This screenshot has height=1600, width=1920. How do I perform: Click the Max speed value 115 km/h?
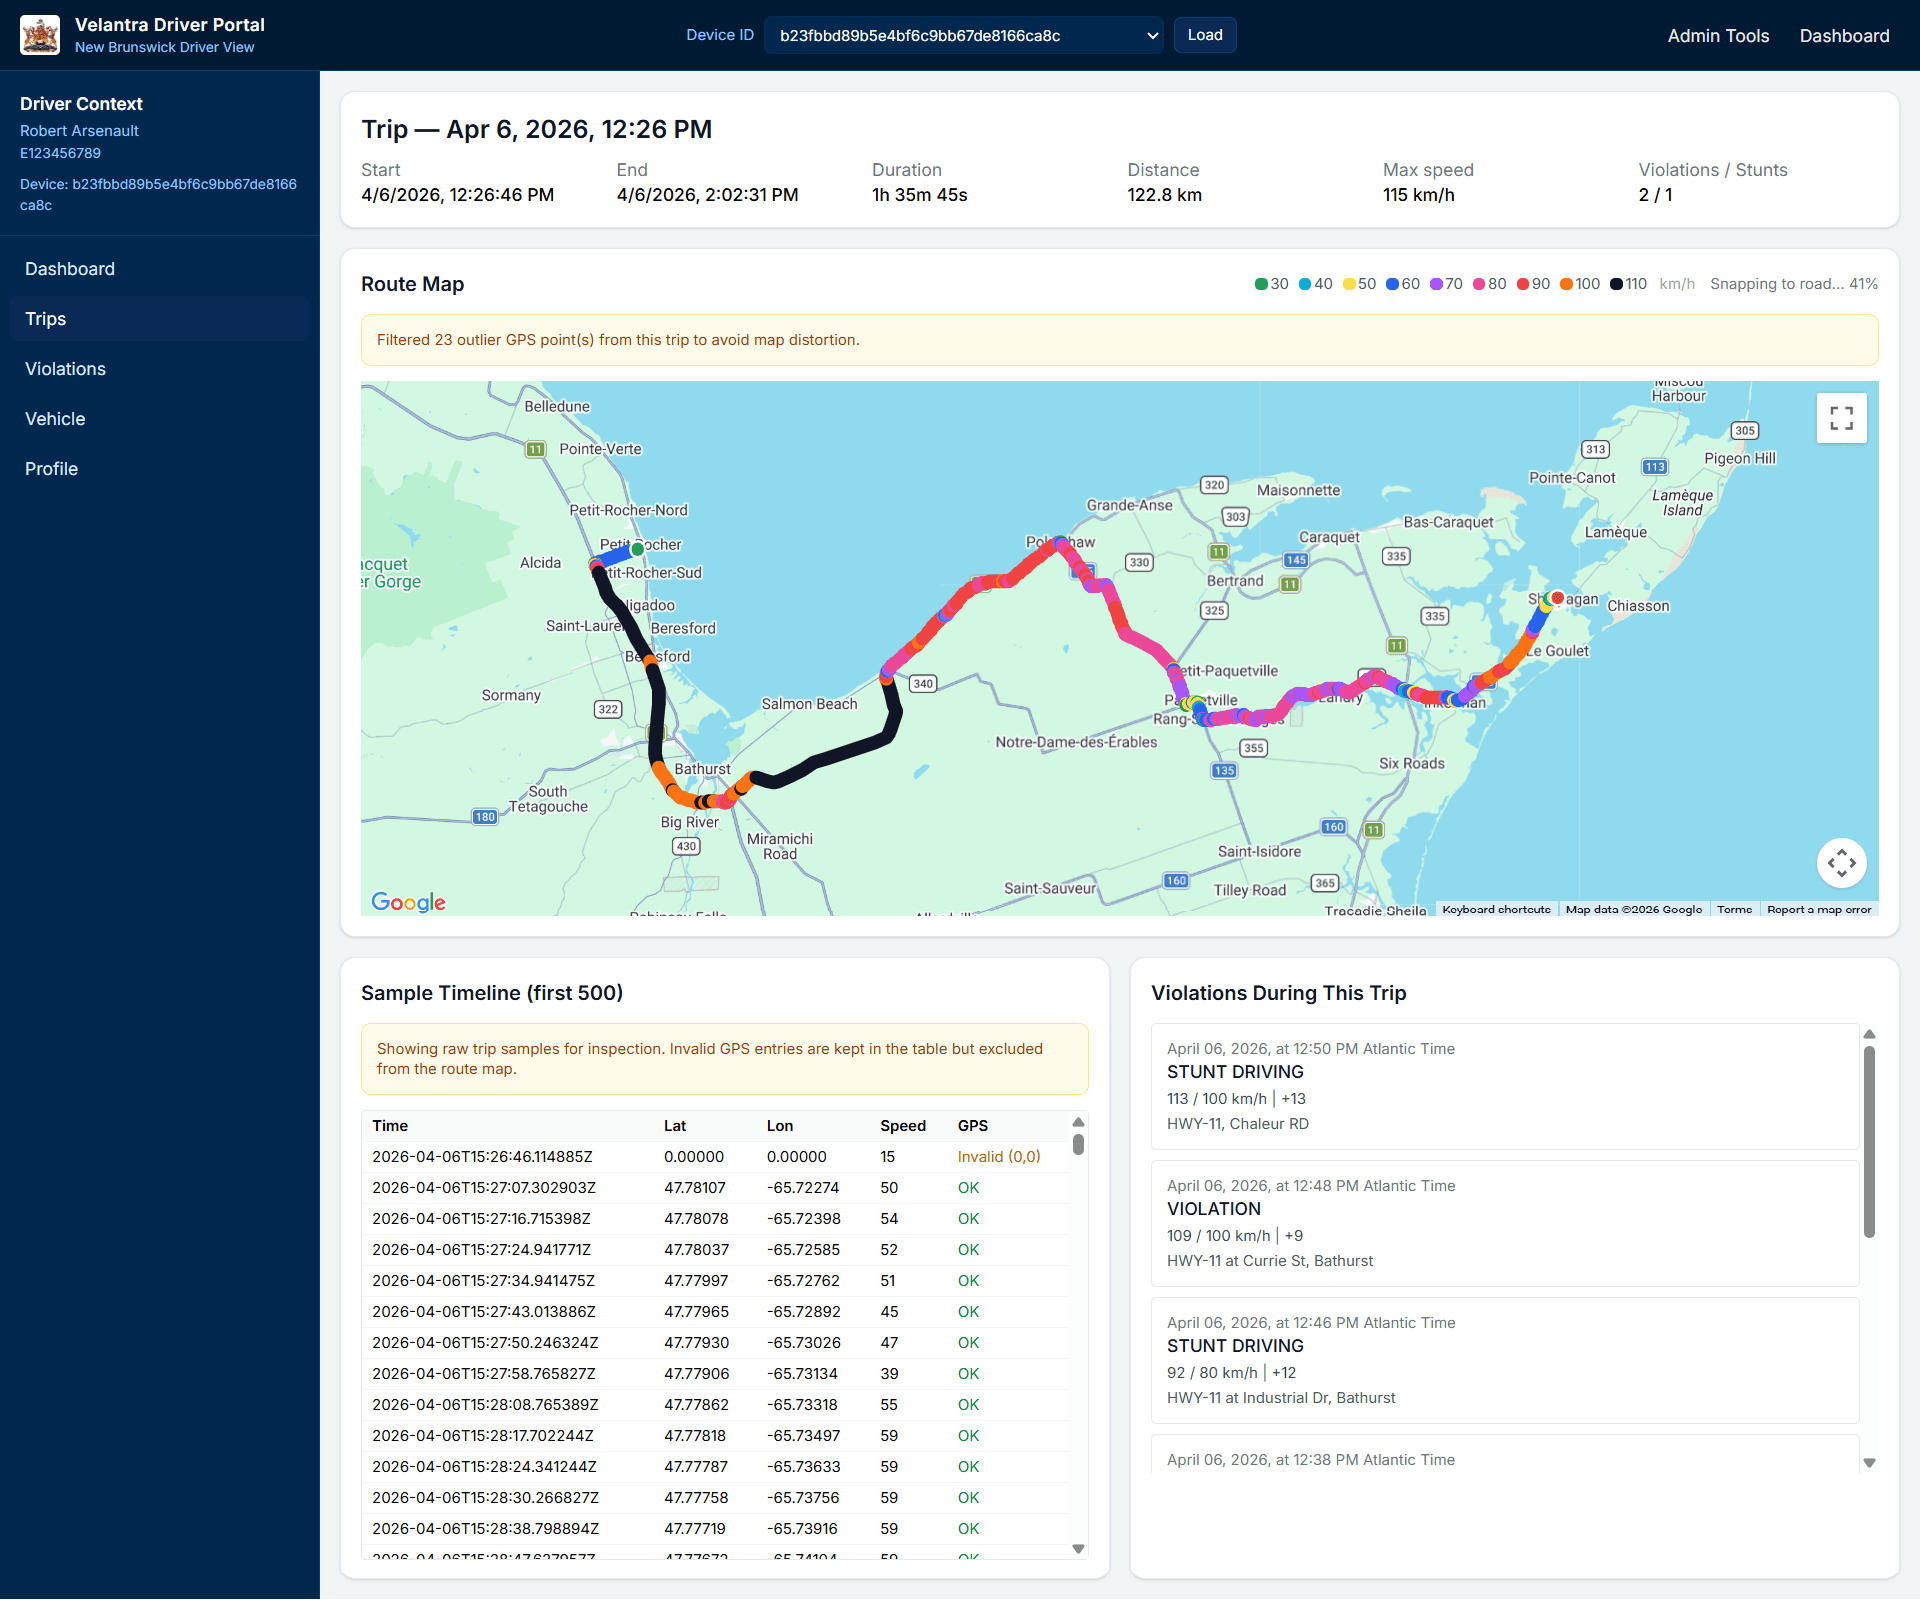1418,195
